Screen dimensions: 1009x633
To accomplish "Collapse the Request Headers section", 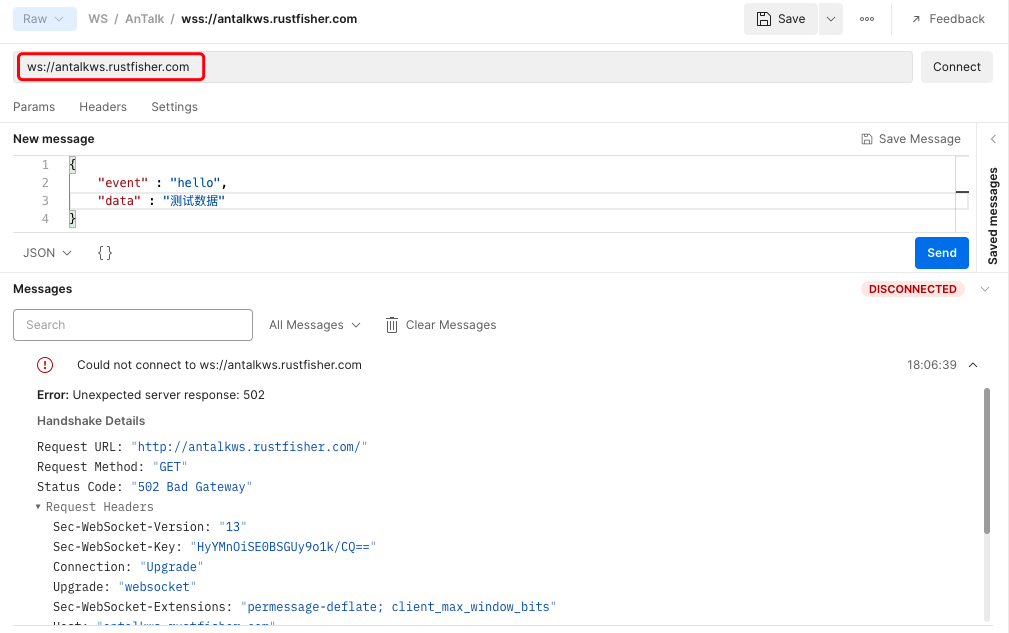I will [x=38, y=507].
